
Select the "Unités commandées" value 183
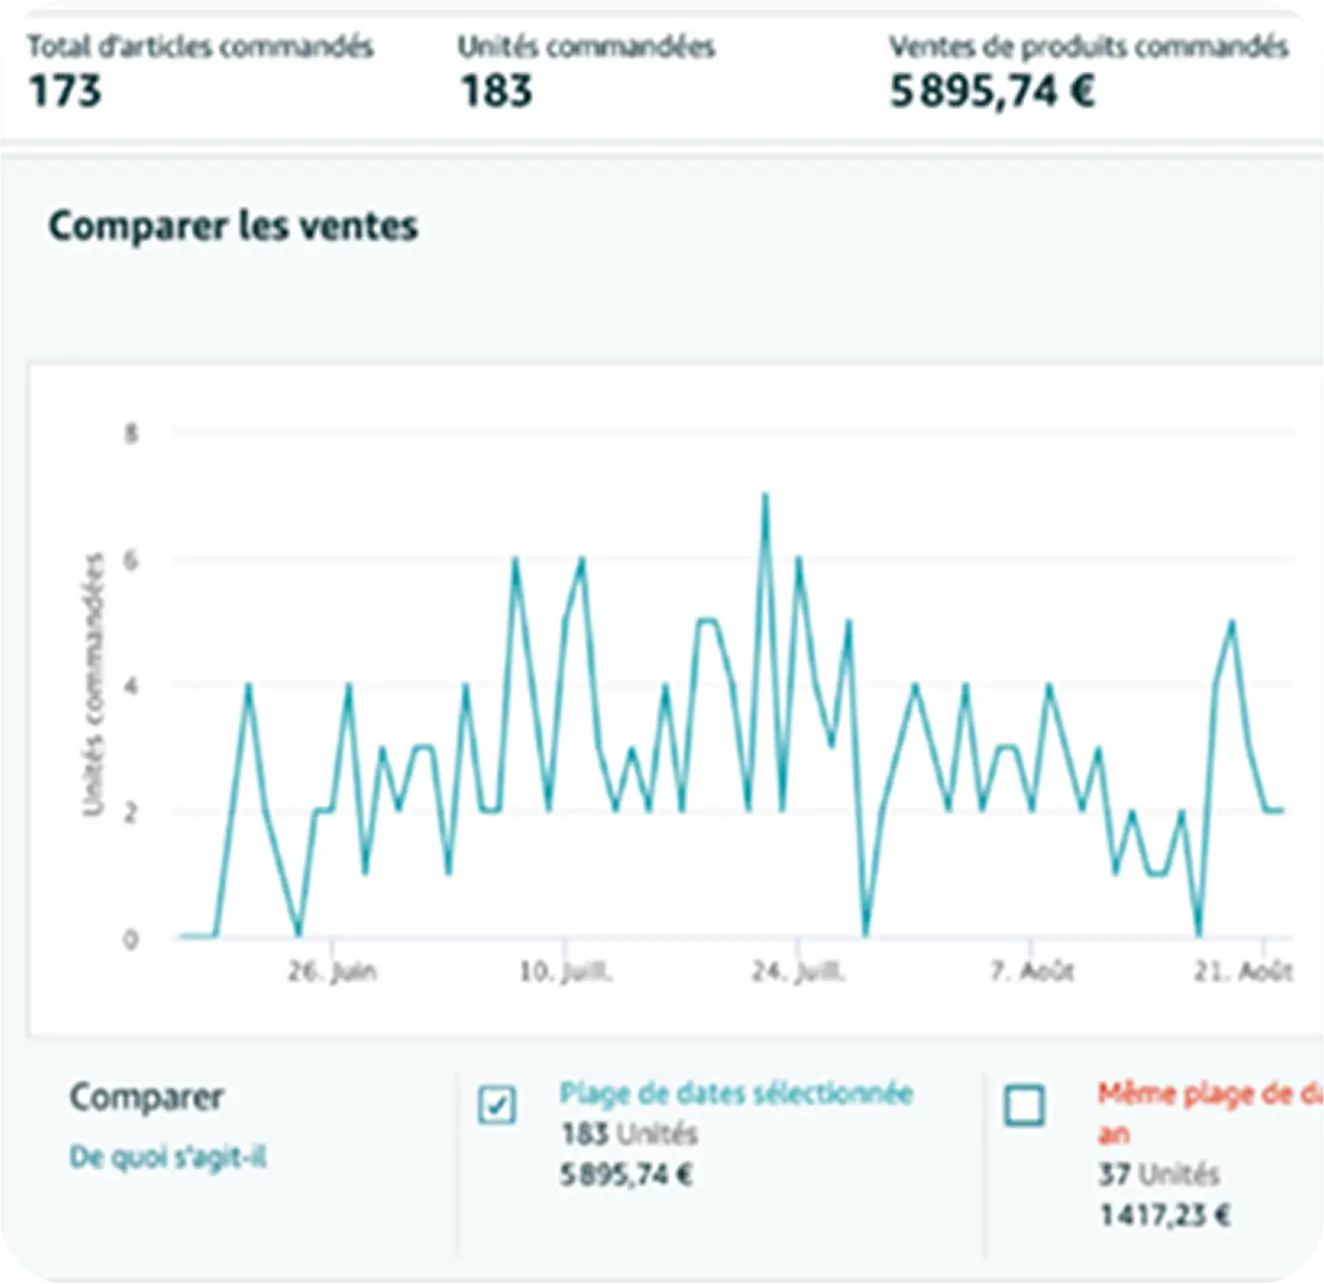(496, 91)
